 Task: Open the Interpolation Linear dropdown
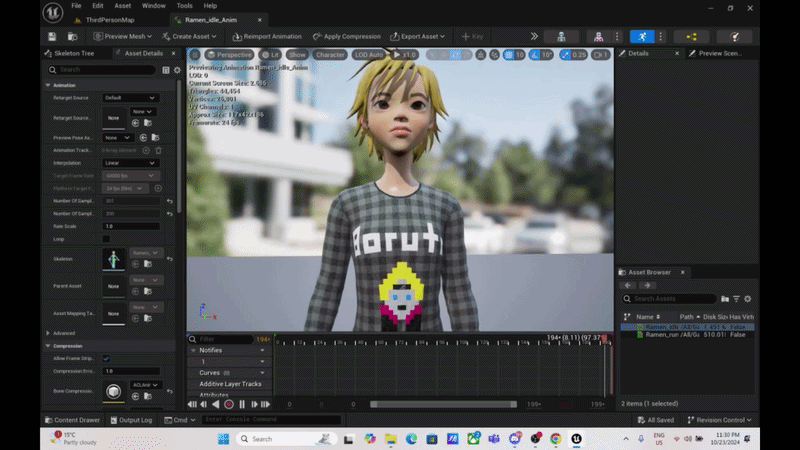point(130,163)
